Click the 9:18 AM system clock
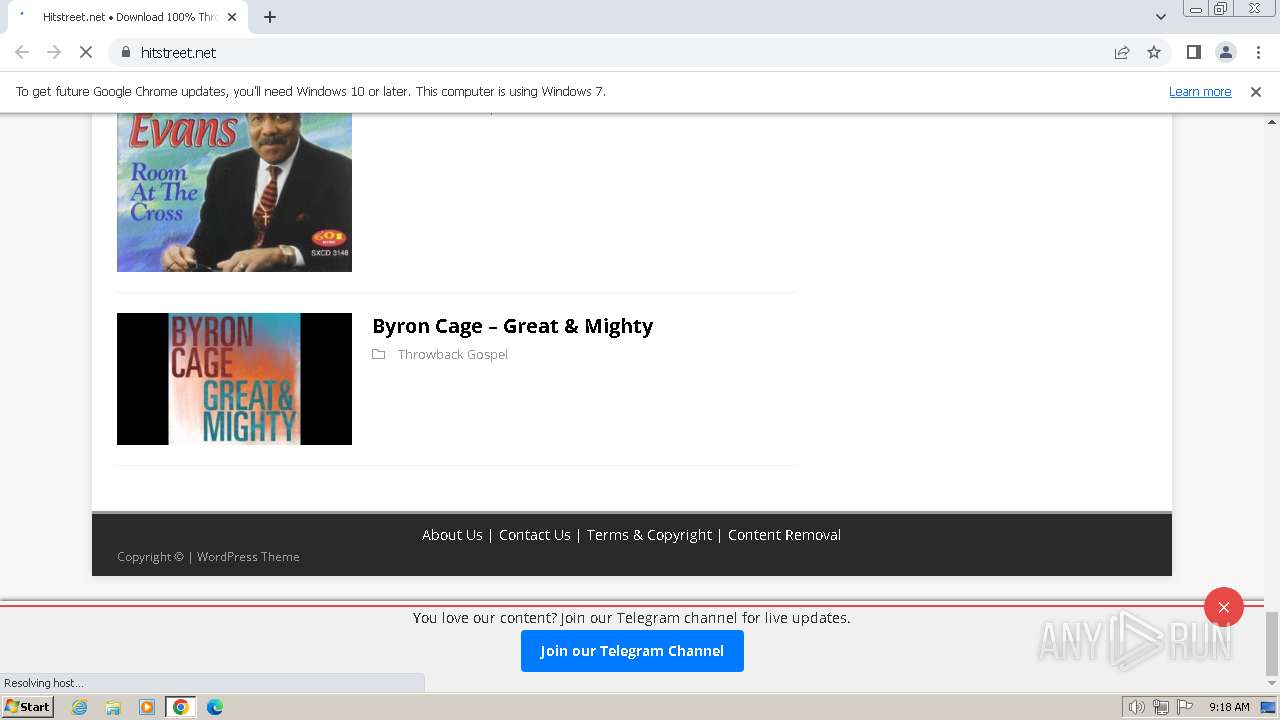 click(1229, 707)
